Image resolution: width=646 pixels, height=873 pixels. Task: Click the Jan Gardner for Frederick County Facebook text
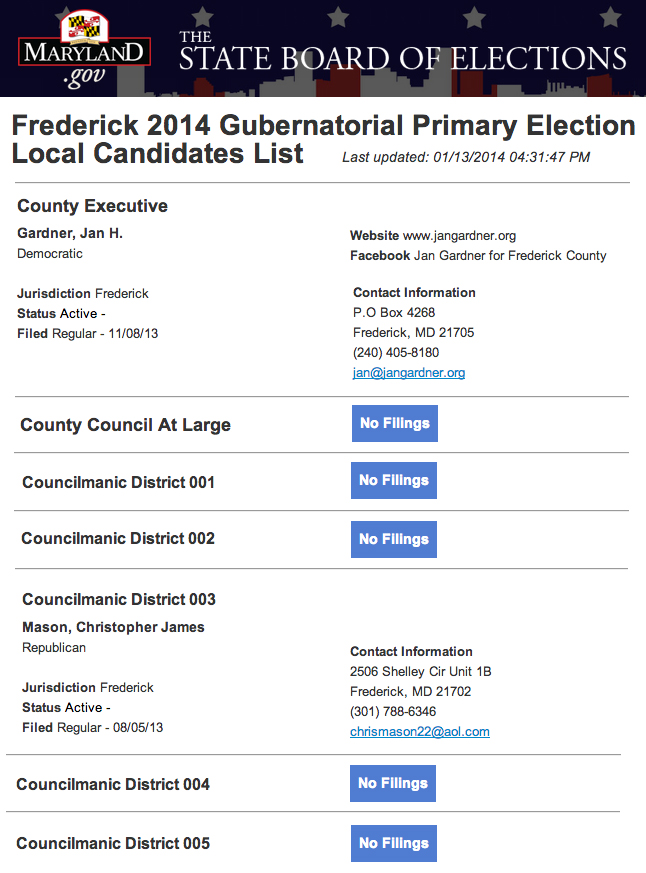510,256
